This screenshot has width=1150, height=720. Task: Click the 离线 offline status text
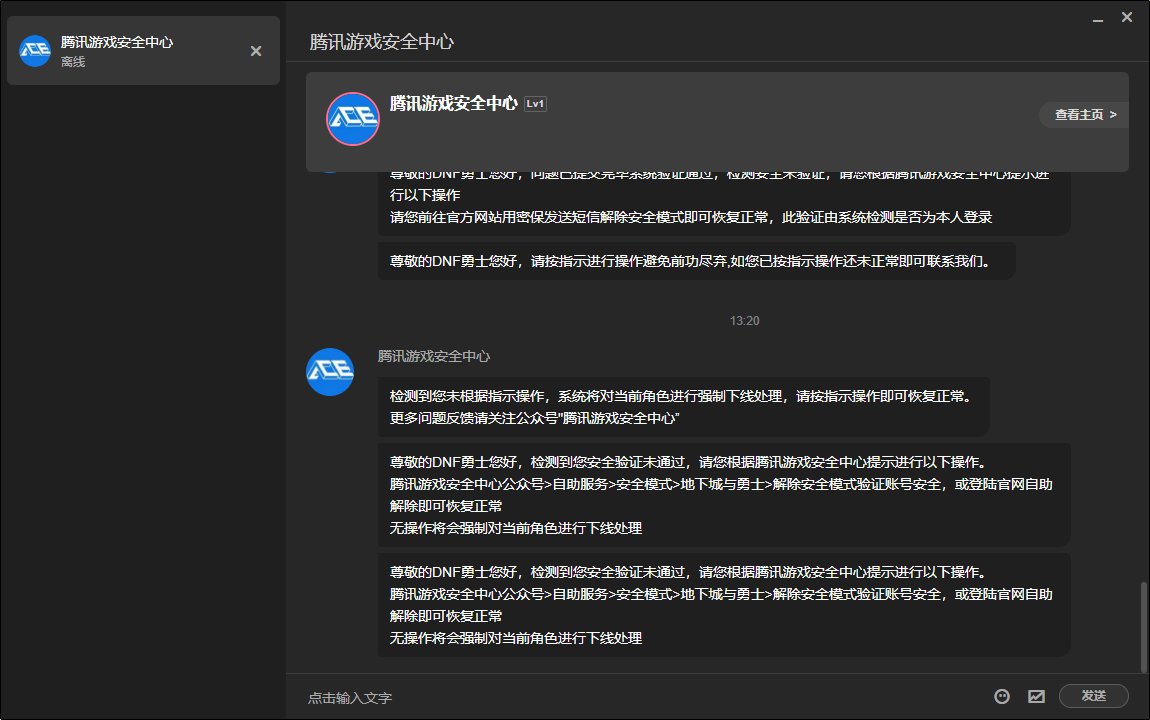[x=73, y=62]
